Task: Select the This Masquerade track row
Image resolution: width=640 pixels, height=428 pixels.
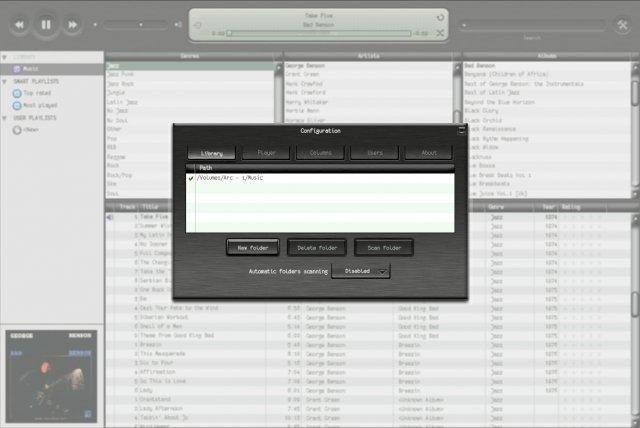Action: coord(367,354)
